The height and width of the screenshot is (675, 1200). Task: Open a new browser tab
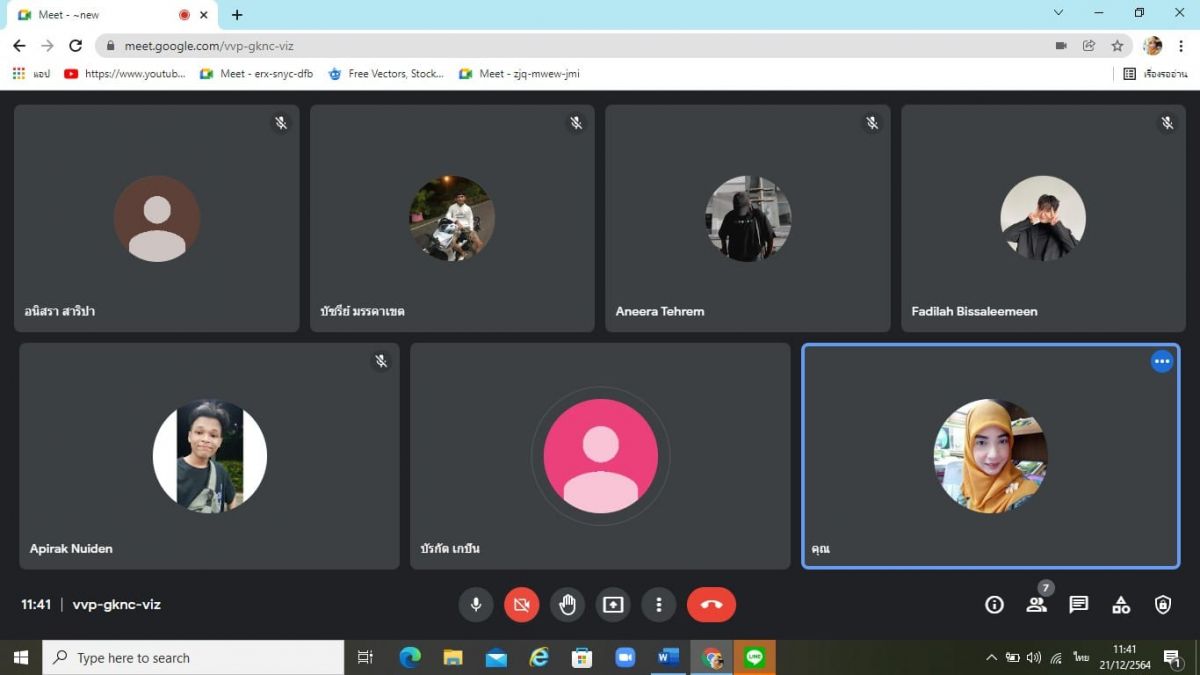[237, 15]
